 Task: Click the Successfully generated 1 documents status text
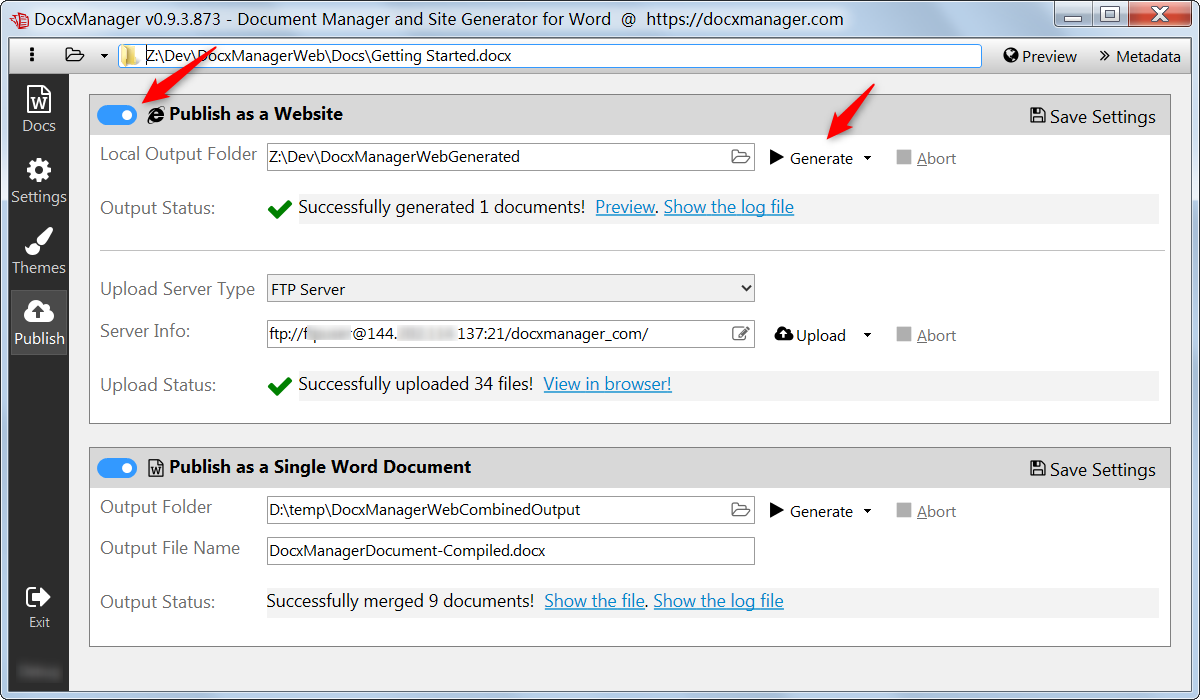[x=442, y=207]
